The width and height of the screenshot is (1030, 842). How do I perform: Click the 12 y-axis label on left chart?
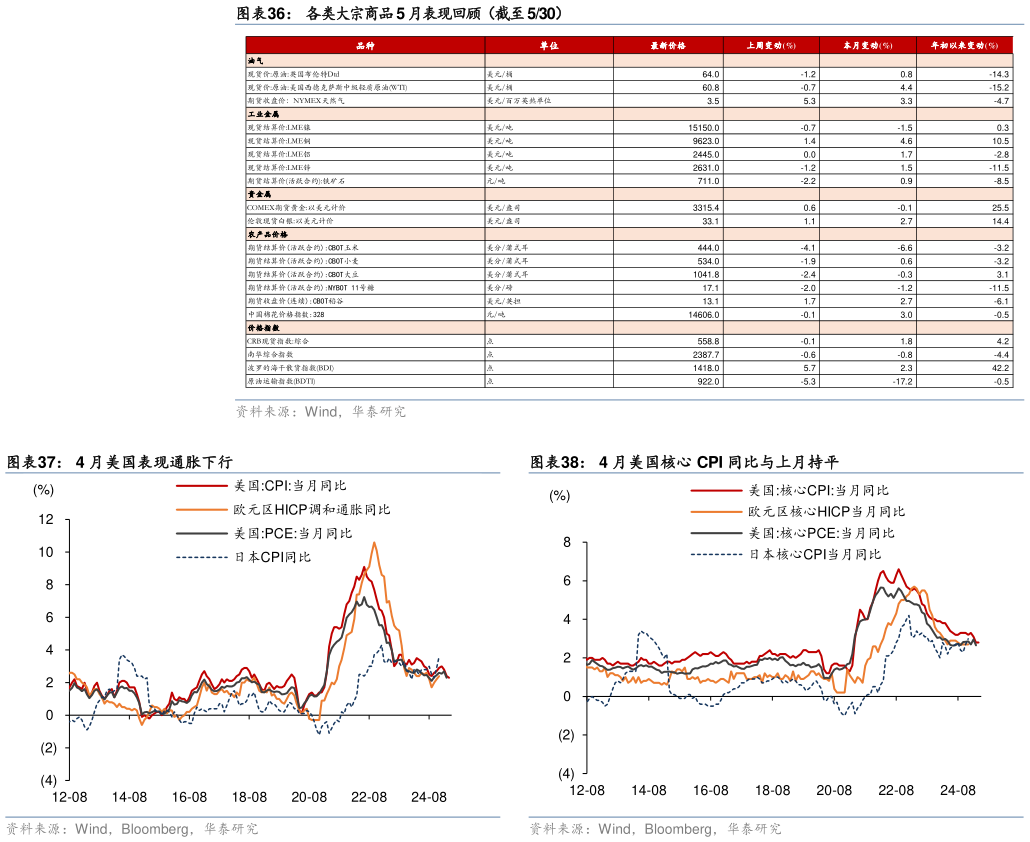point(46,519)
